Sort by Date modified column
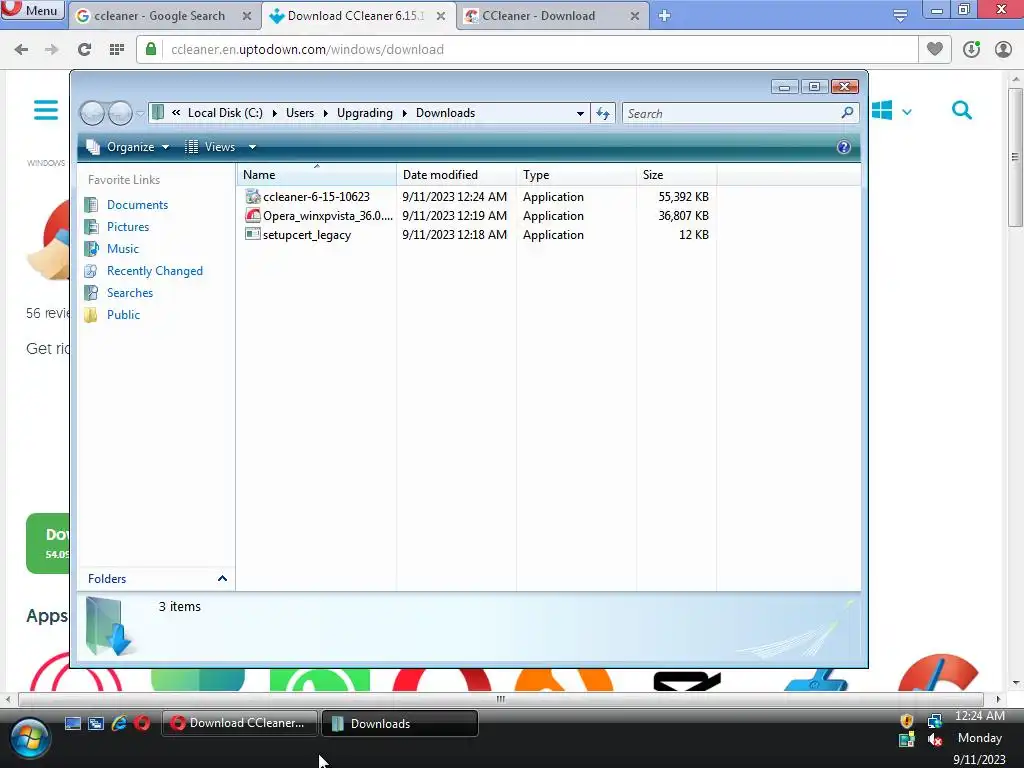This screenshot has width=1024, height=768. pos(456,174)
